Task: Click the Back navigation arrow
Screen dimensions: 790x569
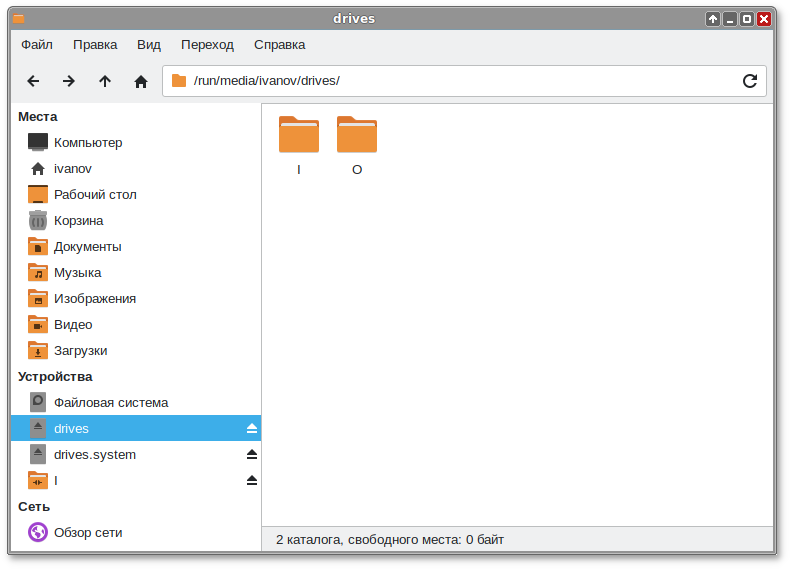Action: [x=33, y=81]
